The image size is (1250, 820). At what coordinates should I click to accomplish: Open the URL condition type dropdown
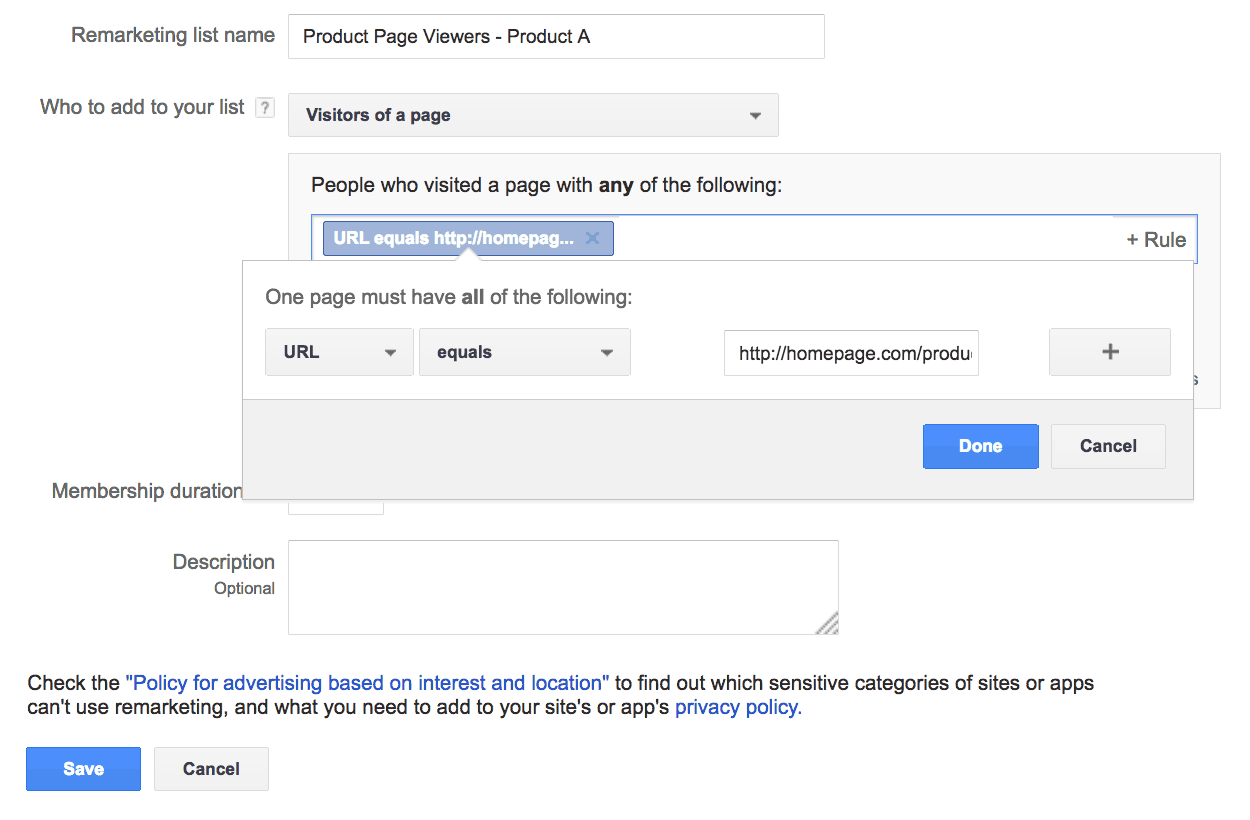(339, 352)
